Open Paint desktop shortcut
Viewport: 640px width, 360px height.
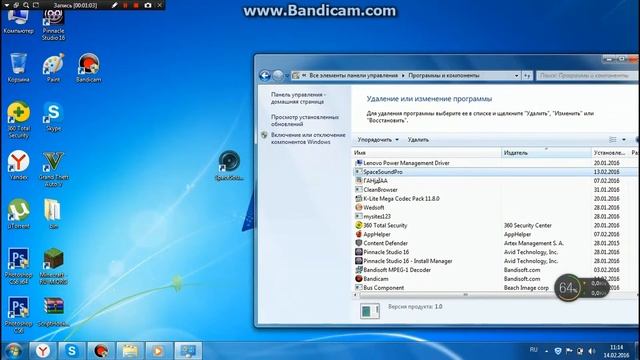53,68
